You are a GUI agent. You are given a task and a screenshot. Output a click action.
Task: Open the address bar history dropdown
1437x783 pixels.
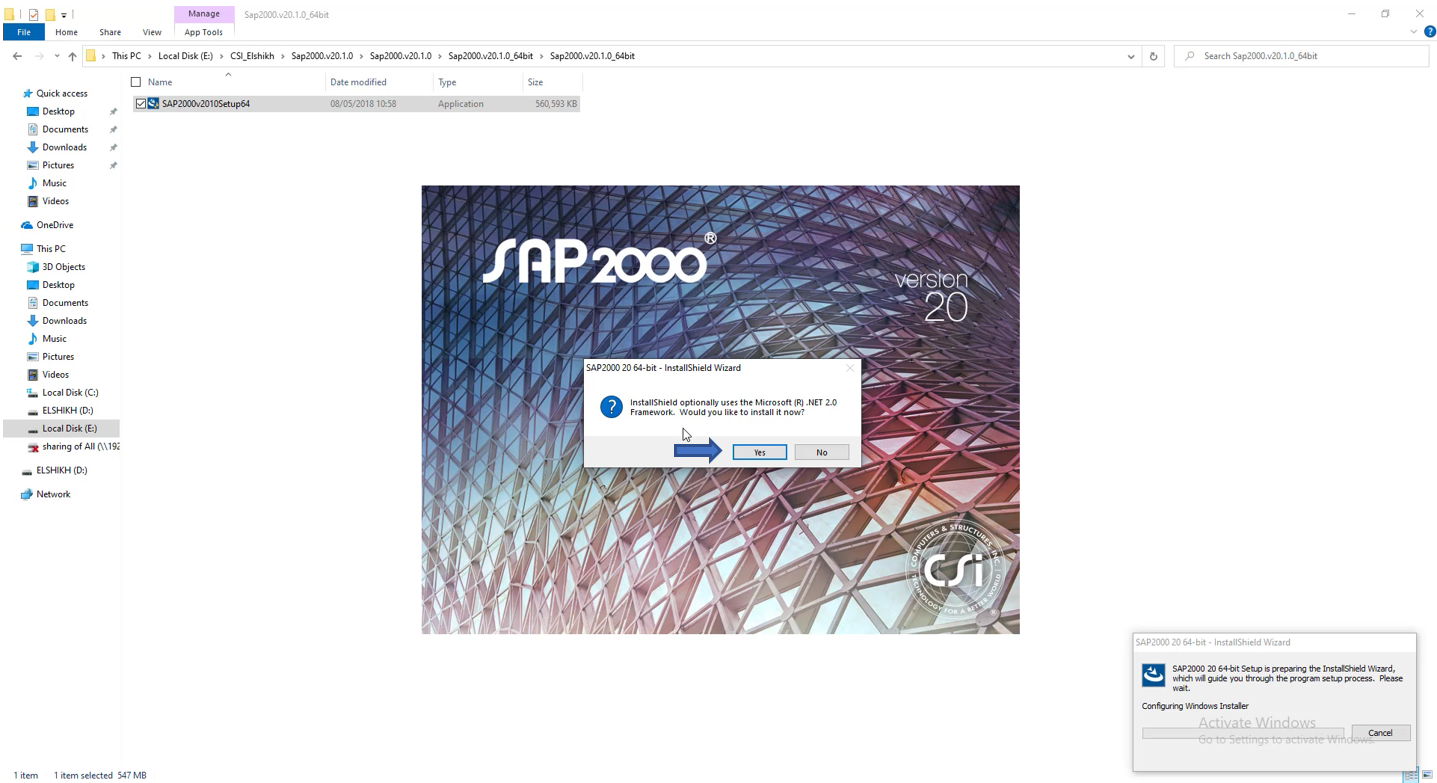pyautogui.click(x=1131, y=56)
